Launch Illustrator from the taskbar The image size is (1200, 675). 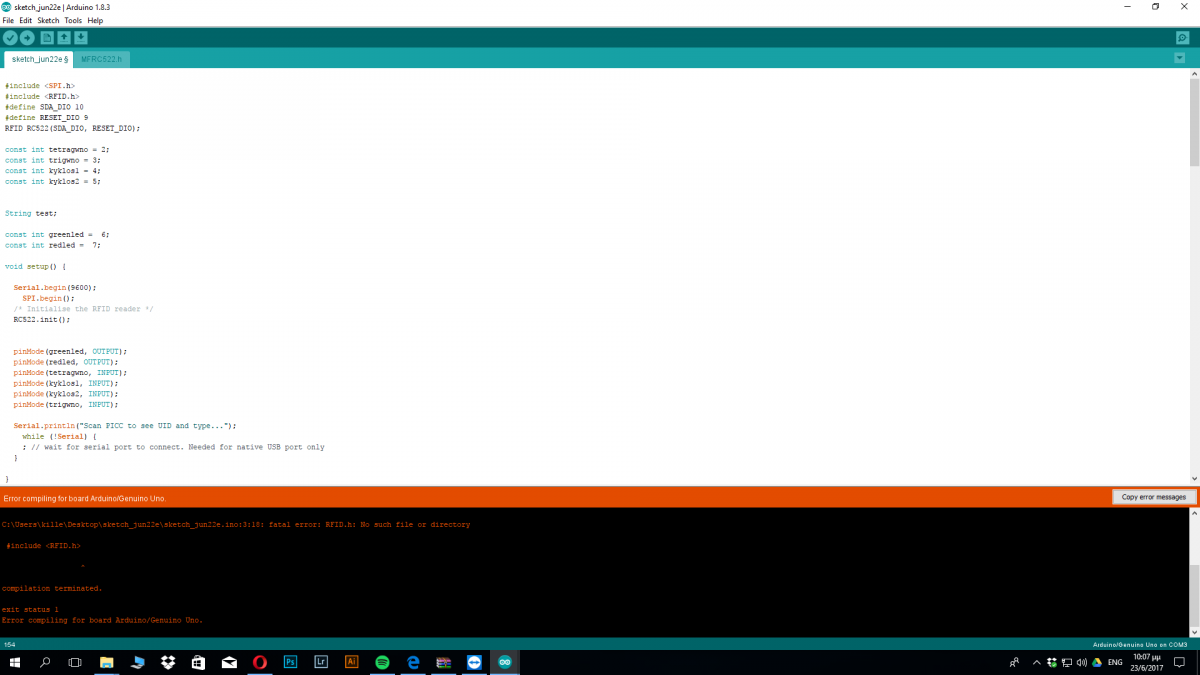click(x=351, y=662)
